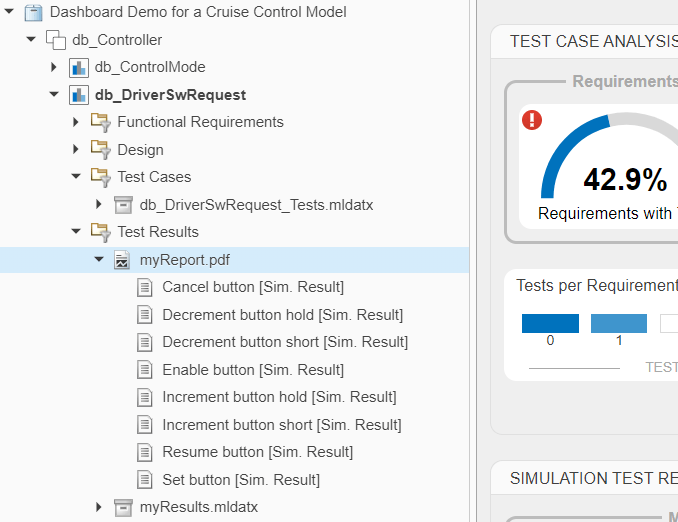Click the dark blue bar labeled 0
Viewport: 678px width, 522px height.
pyautogui.click(x=550, y=323)
